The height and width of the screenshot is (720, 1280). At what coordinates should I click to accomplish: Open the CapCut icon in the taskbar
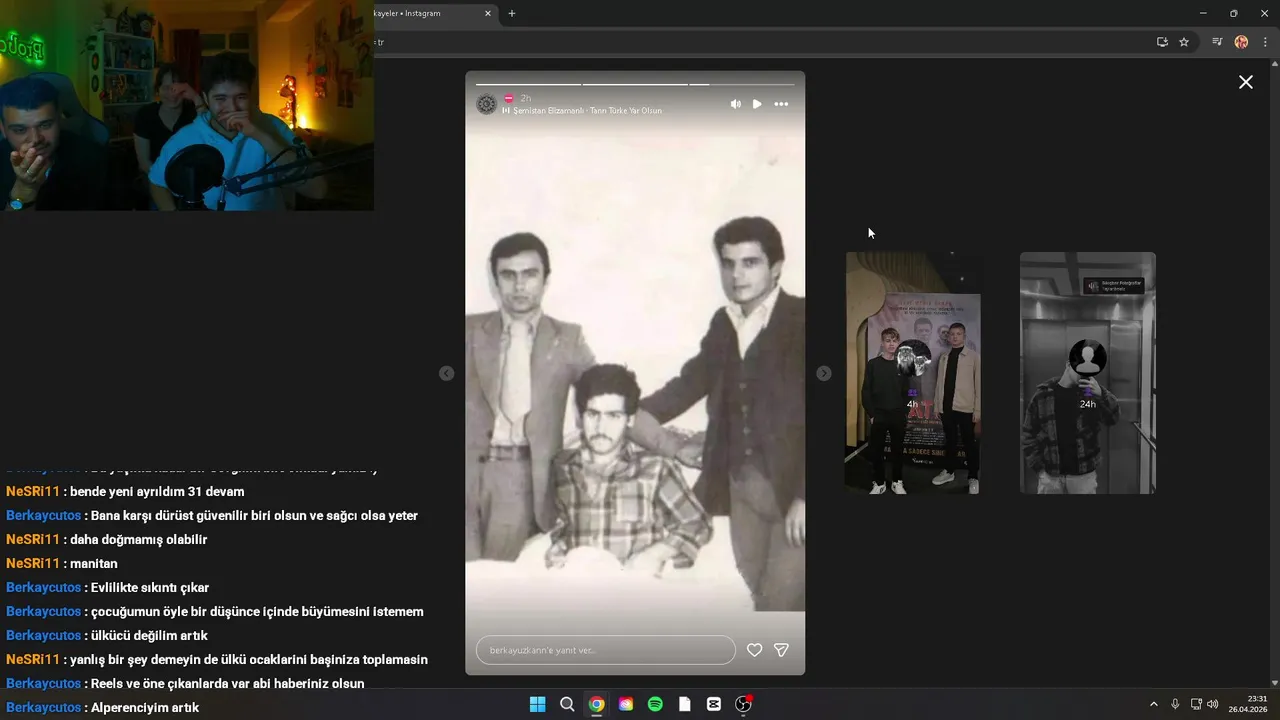714,704
